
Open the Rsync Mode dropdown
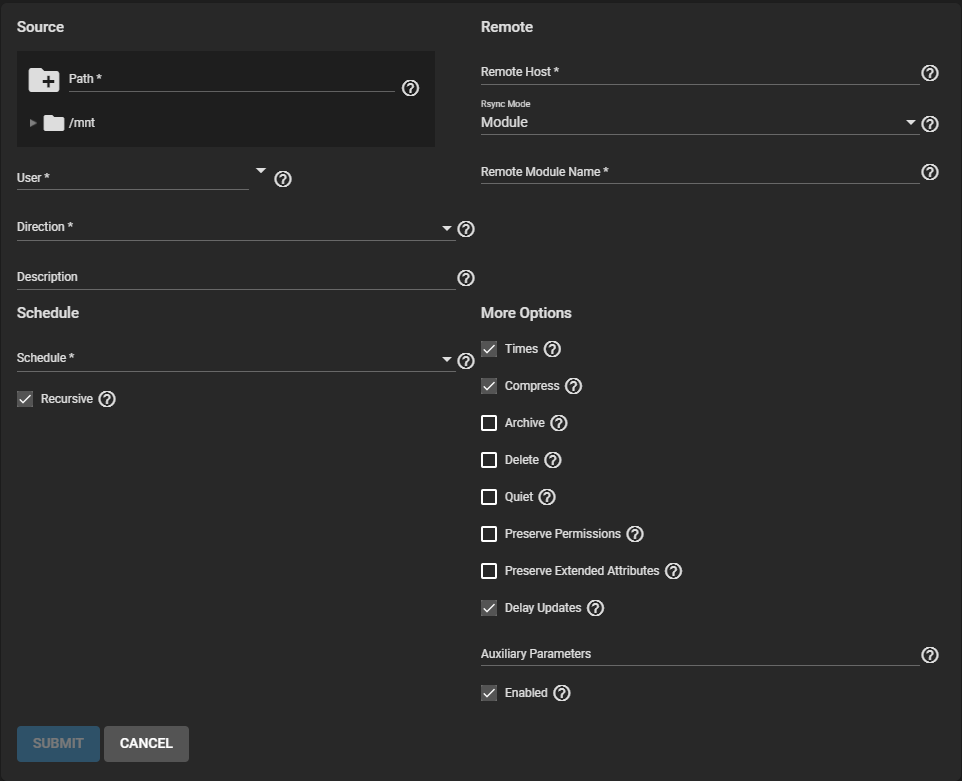click(x=698, y=123)
